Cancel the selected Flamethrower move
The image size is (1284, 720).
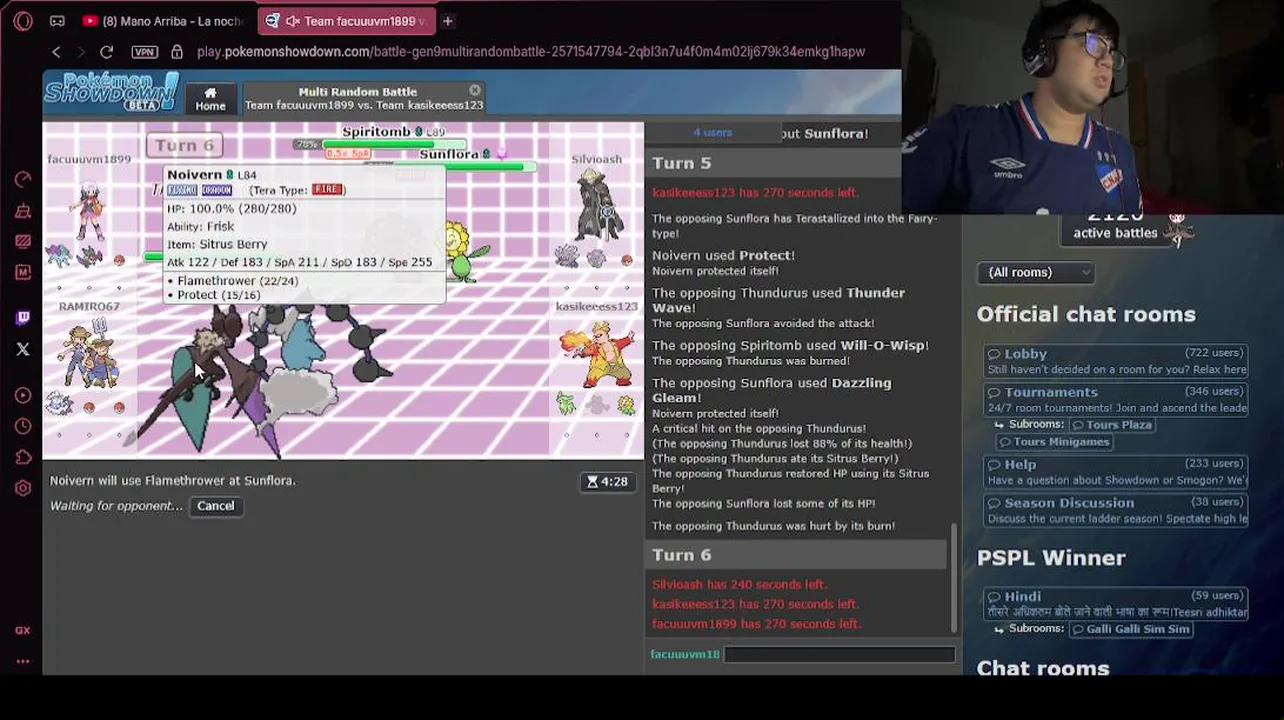tap(215, 506)
